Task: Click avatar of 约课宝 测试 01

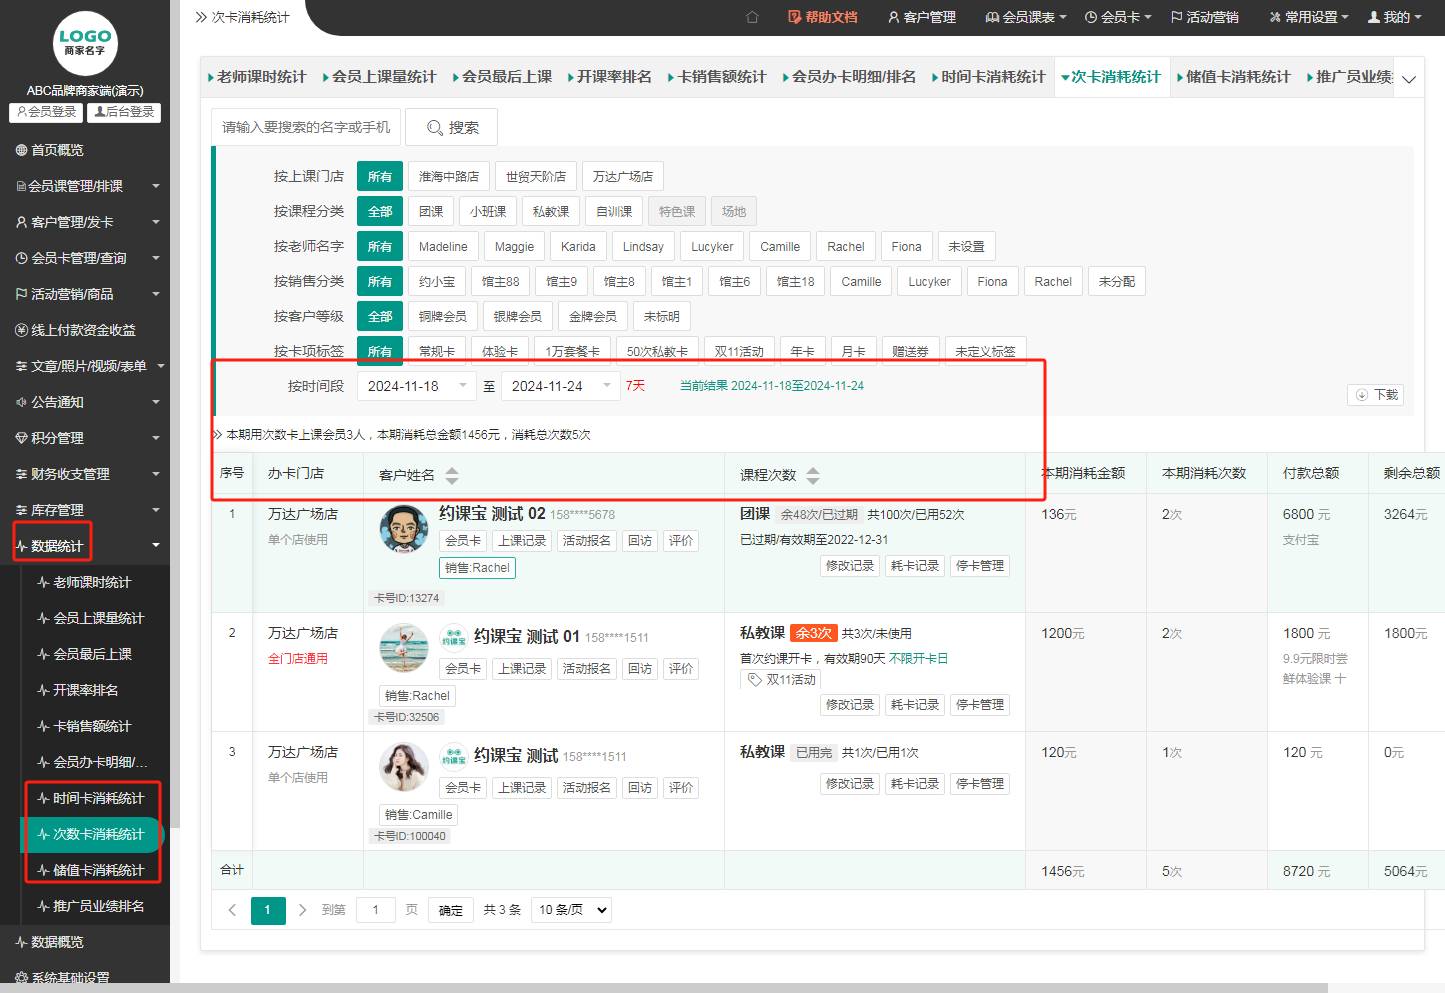Action: coord(404,648)
